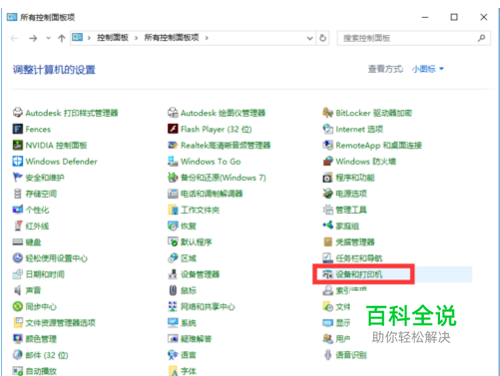This screenshot has height=376, width=500.
Task: Click the search magnifier icon
Action: (481, 38)
